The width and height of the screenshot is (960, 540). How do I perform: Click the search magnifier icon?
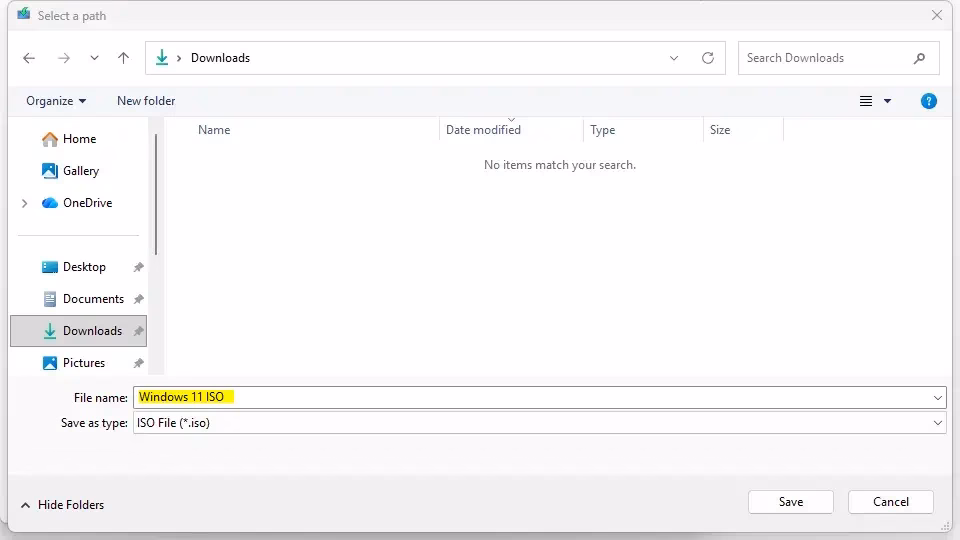919,58
